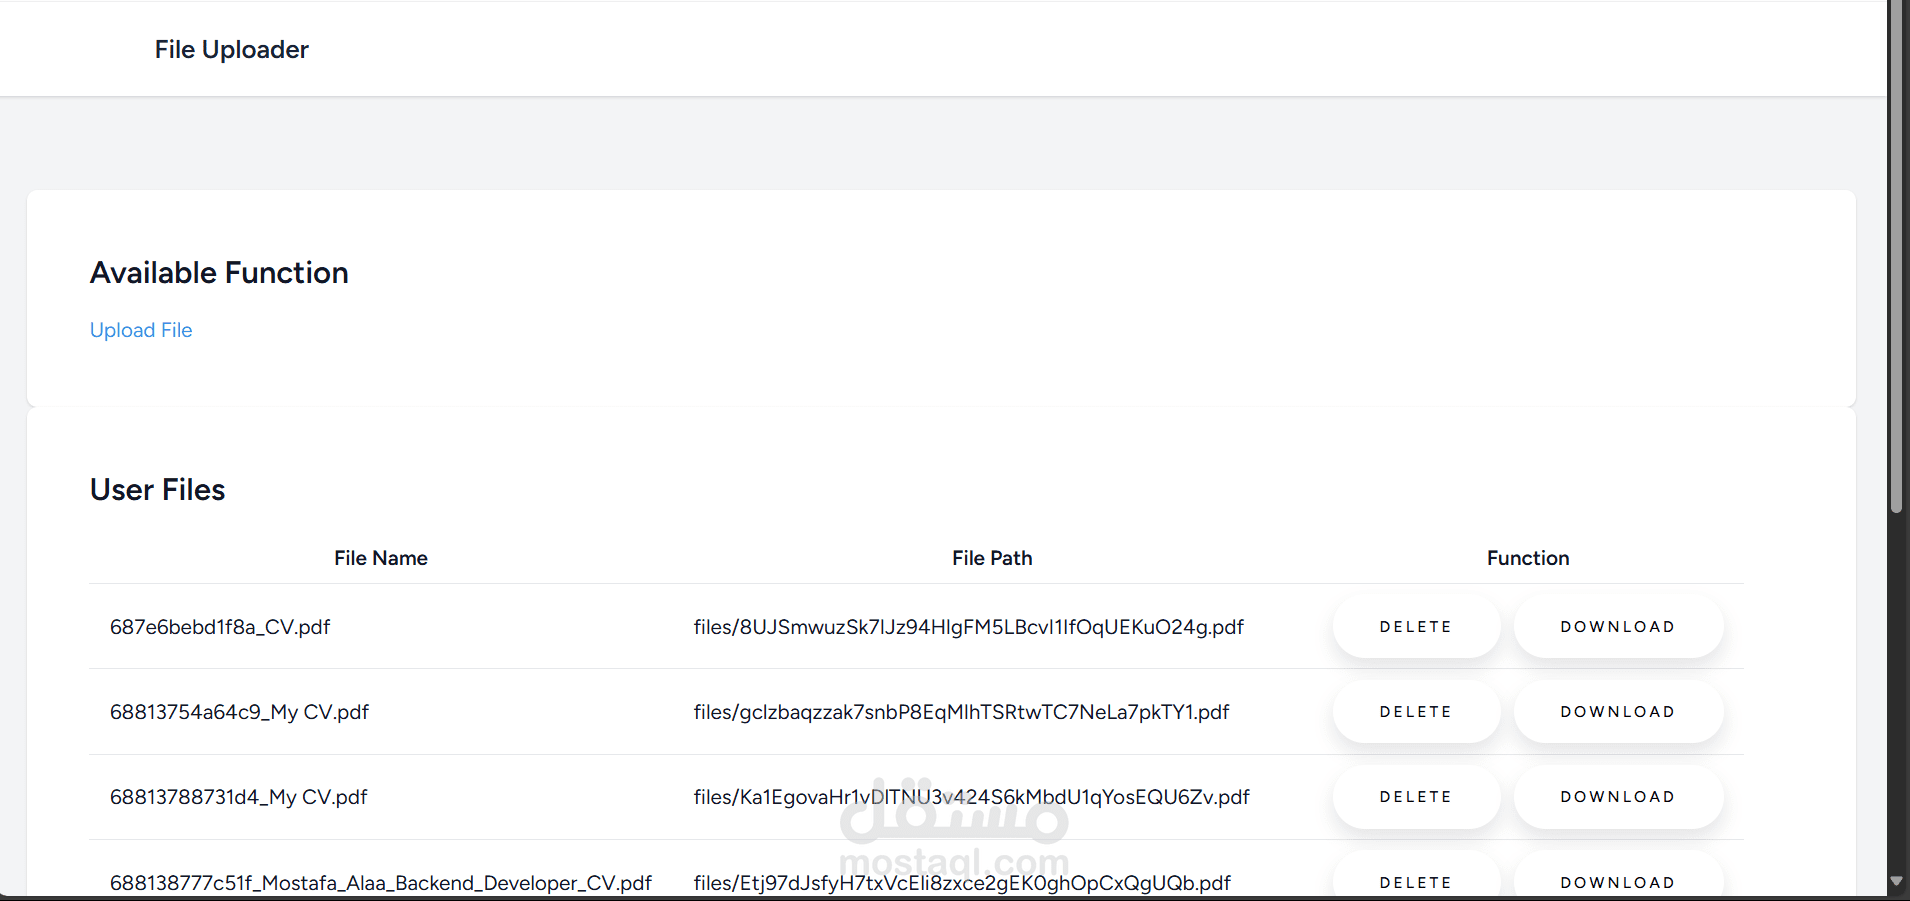The width and height of the screenshot is (1910, 901).
Task: Select path files/8UJSmwuzSk7lJz94HlgFM5LBcvl1lfOqUEKuO24g.pdf
Action: click(x=969, y=627)
